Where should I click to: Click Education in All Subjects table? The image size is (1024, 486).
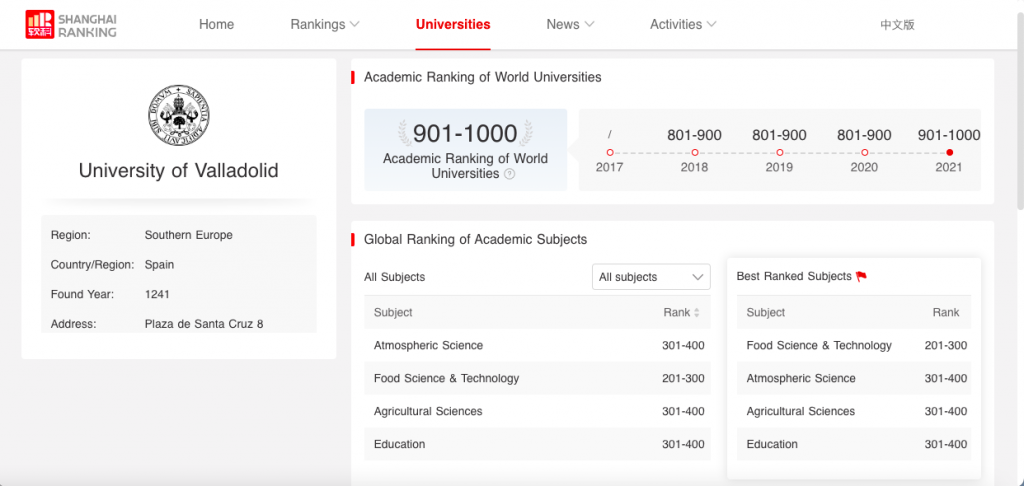pos(399,444)
